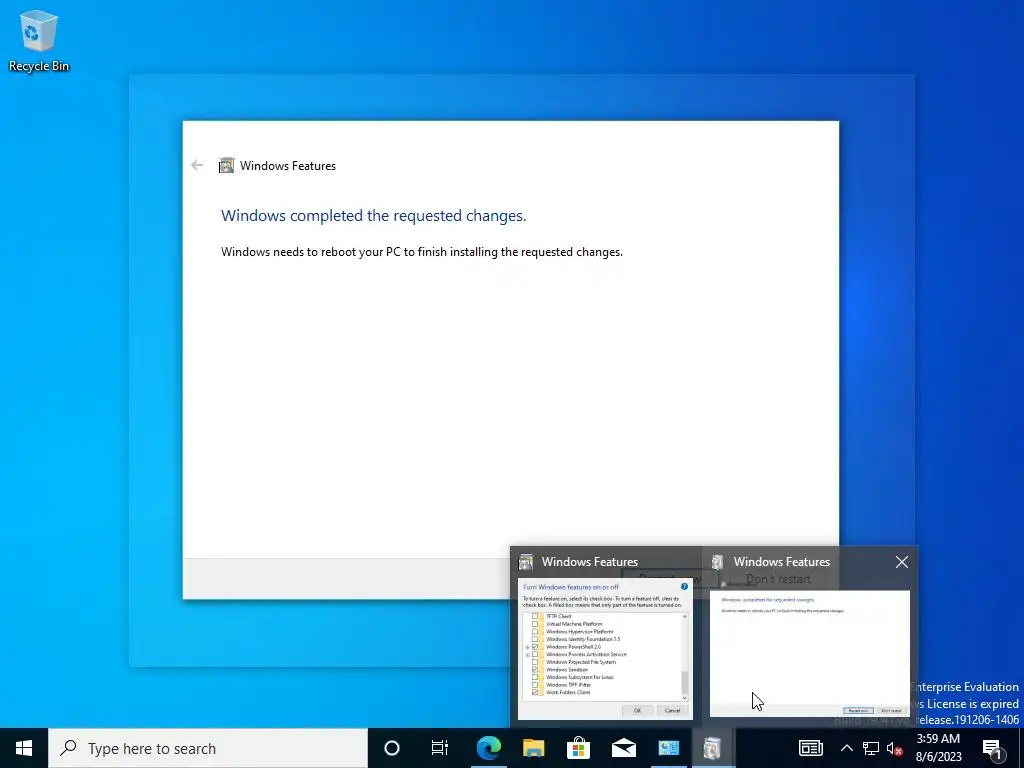The height and width of the screenshot is (768, 1024).
Task: Click the back arrow in Windows Features dialog
Action: coord(197,165)
